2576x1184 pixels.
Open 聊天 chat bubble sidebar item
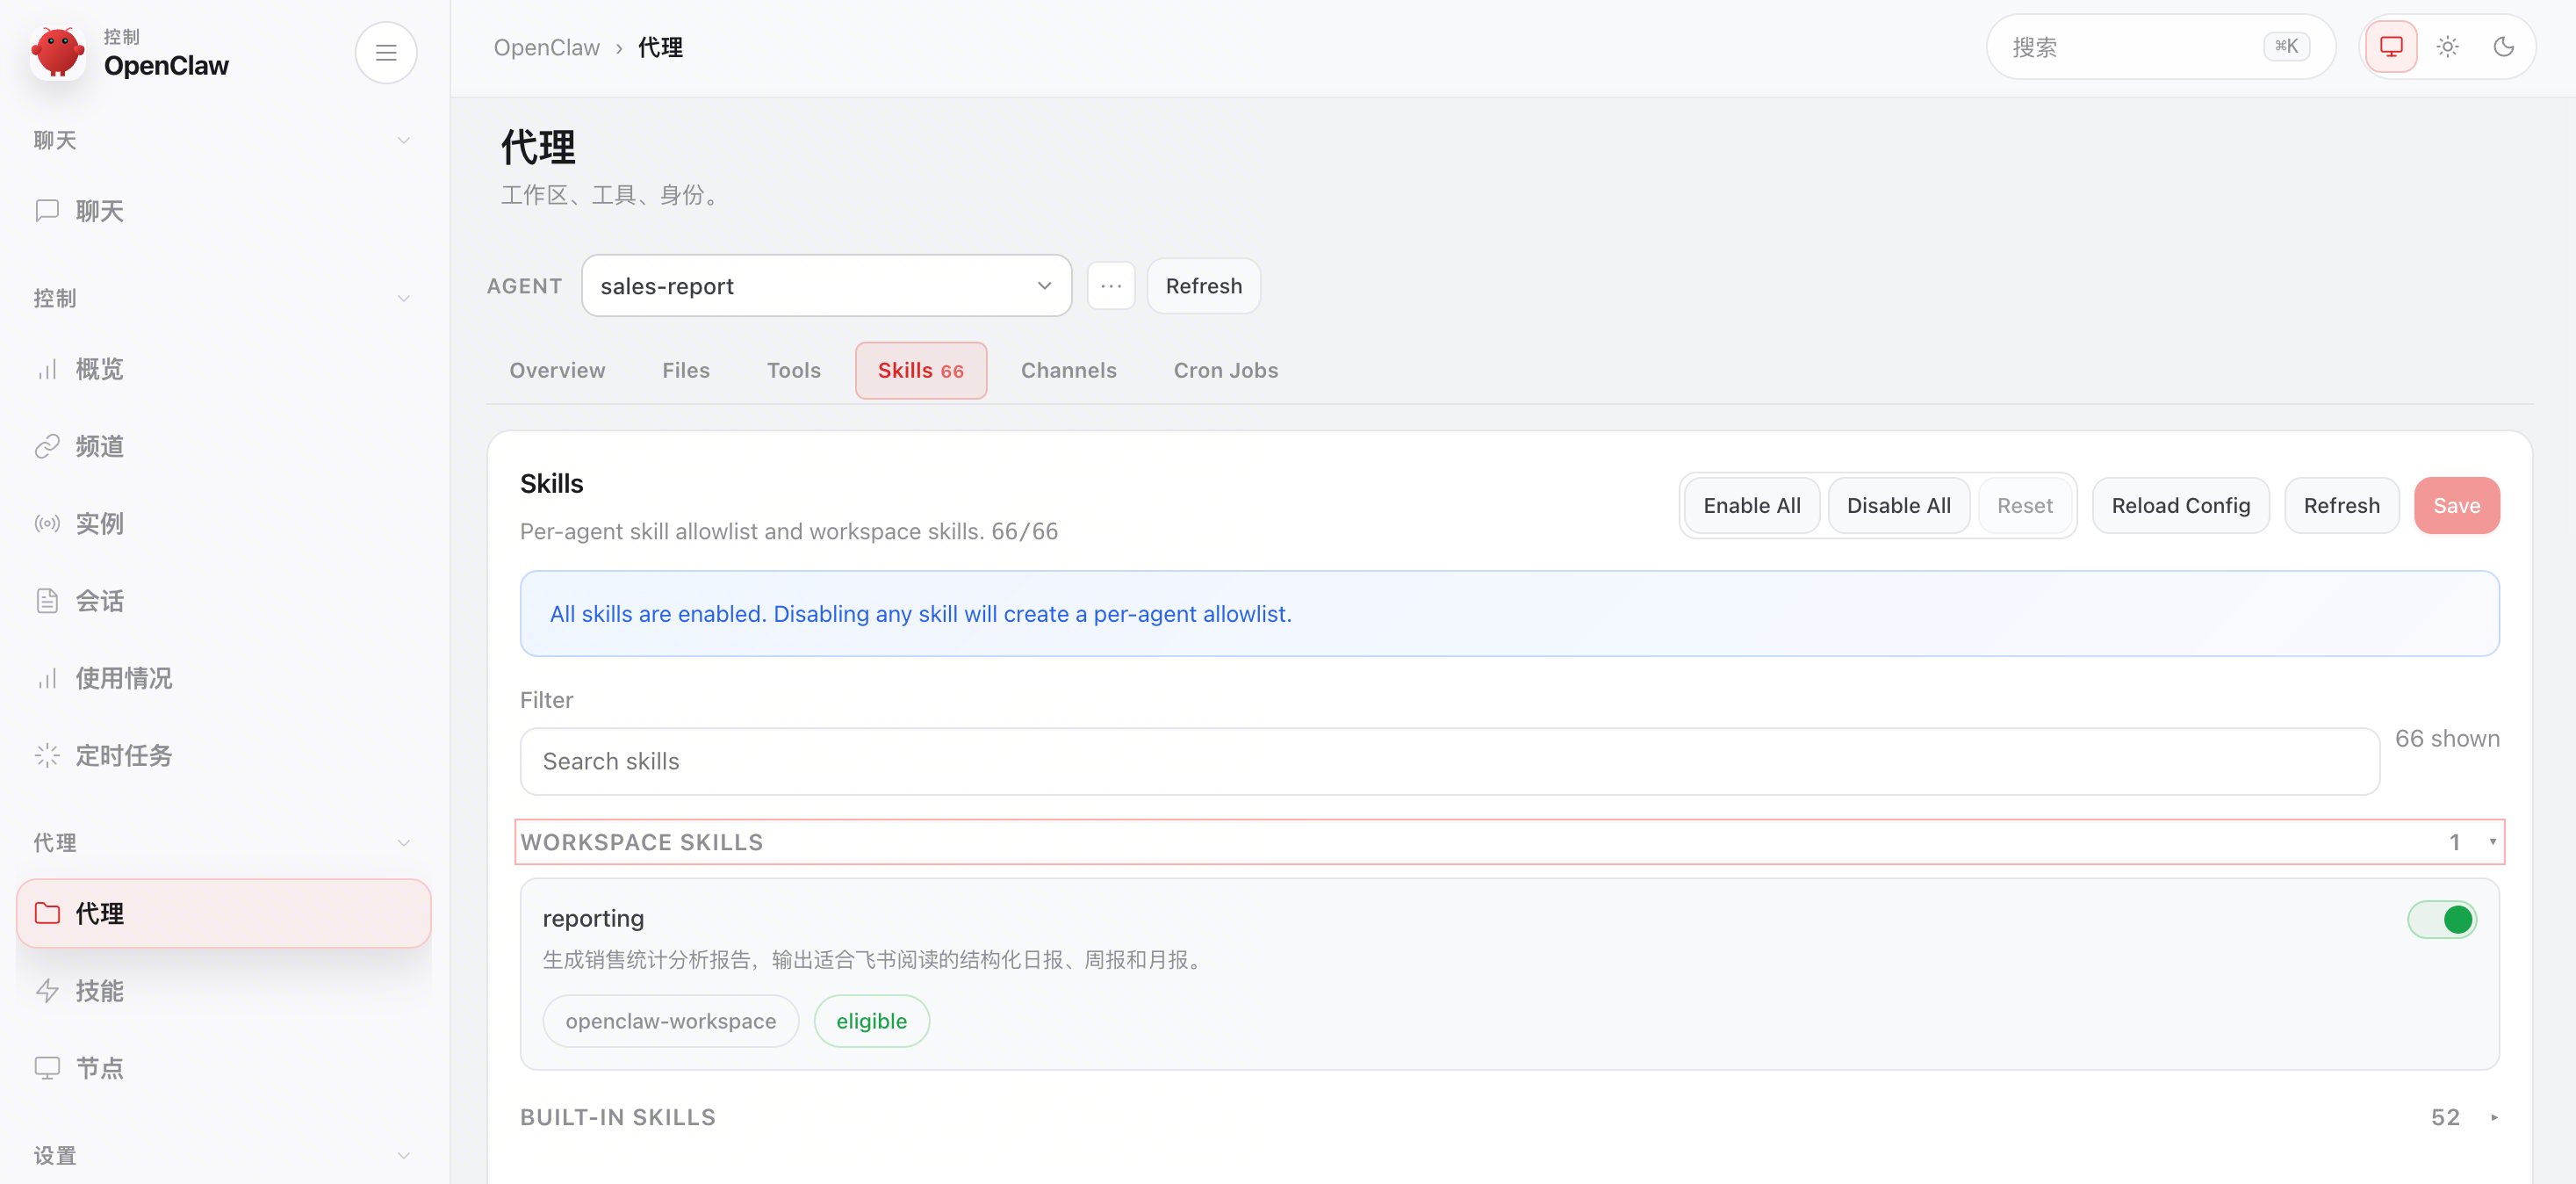pos(47,211)
